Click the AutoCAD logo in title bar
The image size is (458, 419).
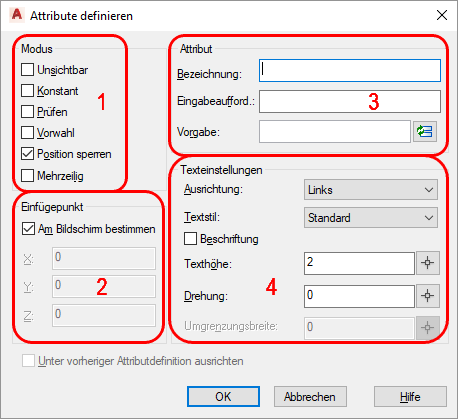point(17,15)
